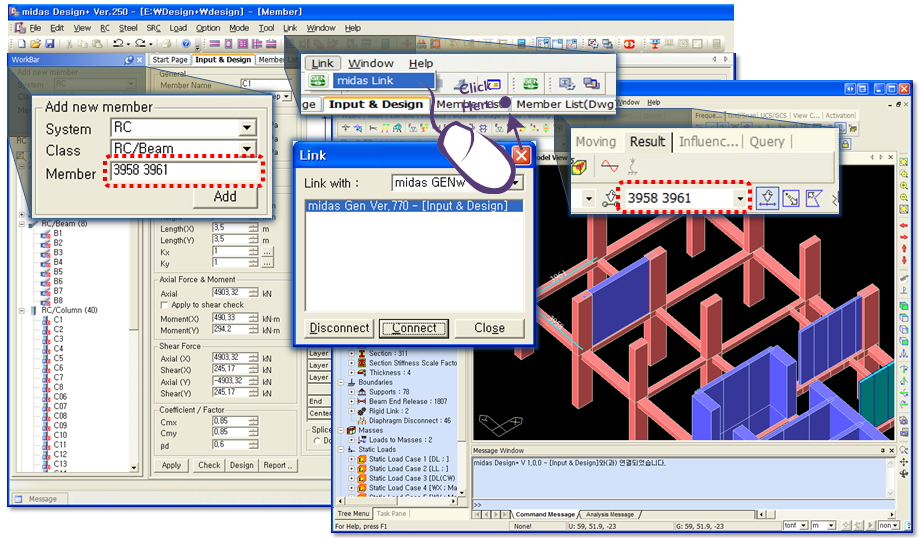Collapse the Boundaries tree node
The width and height of the screenshot is (921, 538).
tap(341, 382)
